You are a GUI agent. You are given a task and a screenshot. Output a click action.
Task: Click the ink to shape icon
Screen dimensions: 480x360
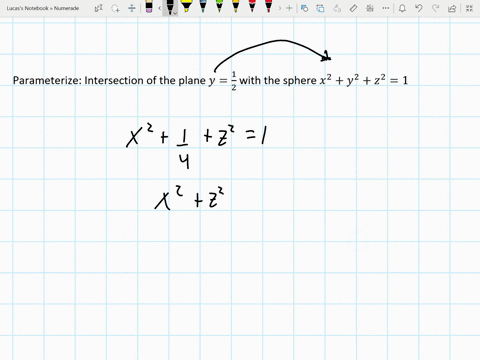[320, 8]
